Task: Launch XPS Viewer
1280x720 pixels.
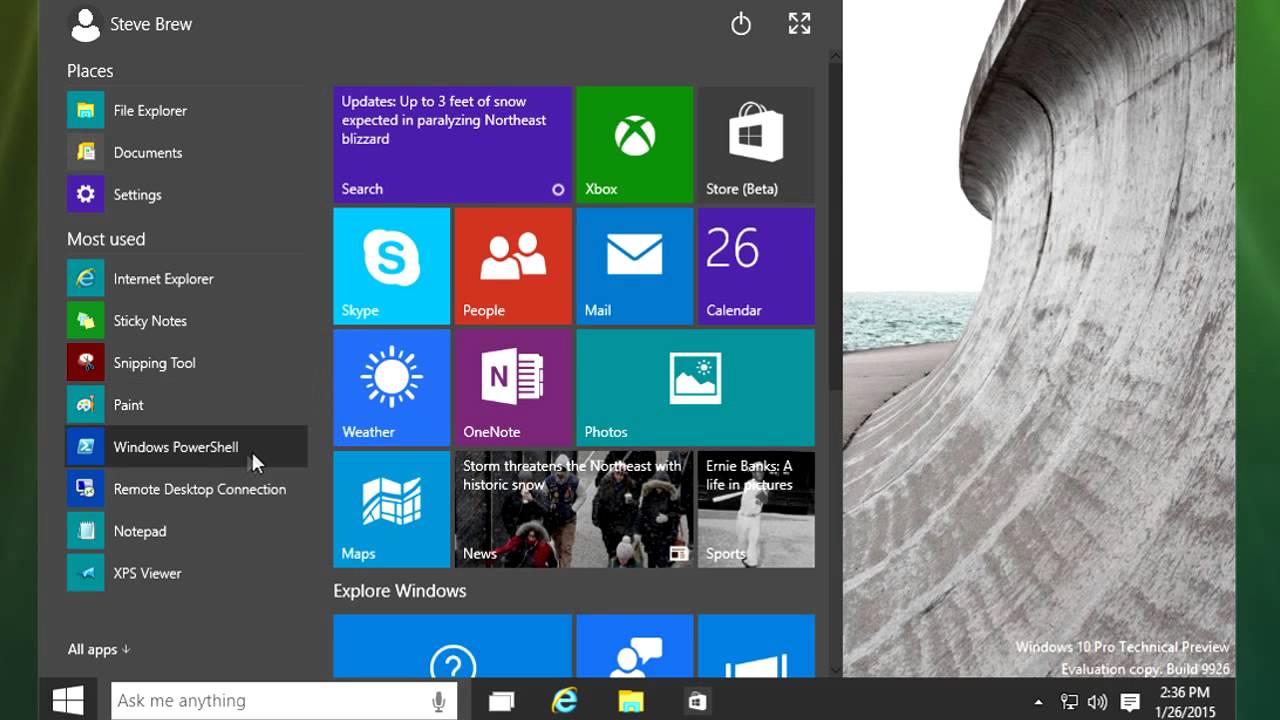Action: tap(186, 573)
